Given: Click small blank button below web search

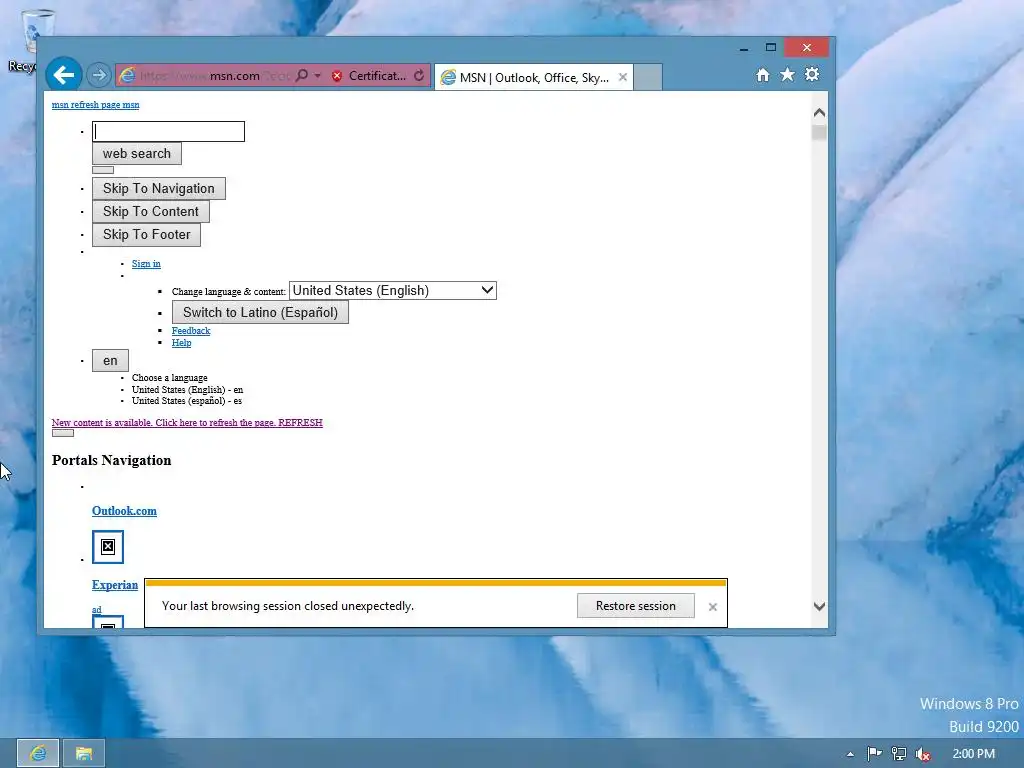Looking at the screenshot, I should tap(103, 170).
